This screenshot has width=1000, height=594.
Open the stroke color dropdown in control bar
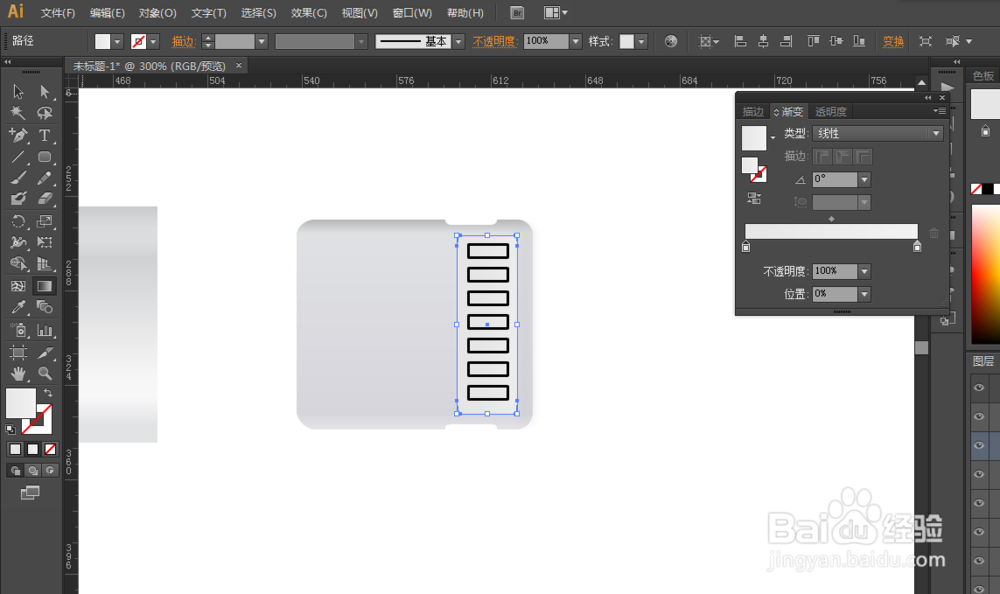[x=153, y=41]
